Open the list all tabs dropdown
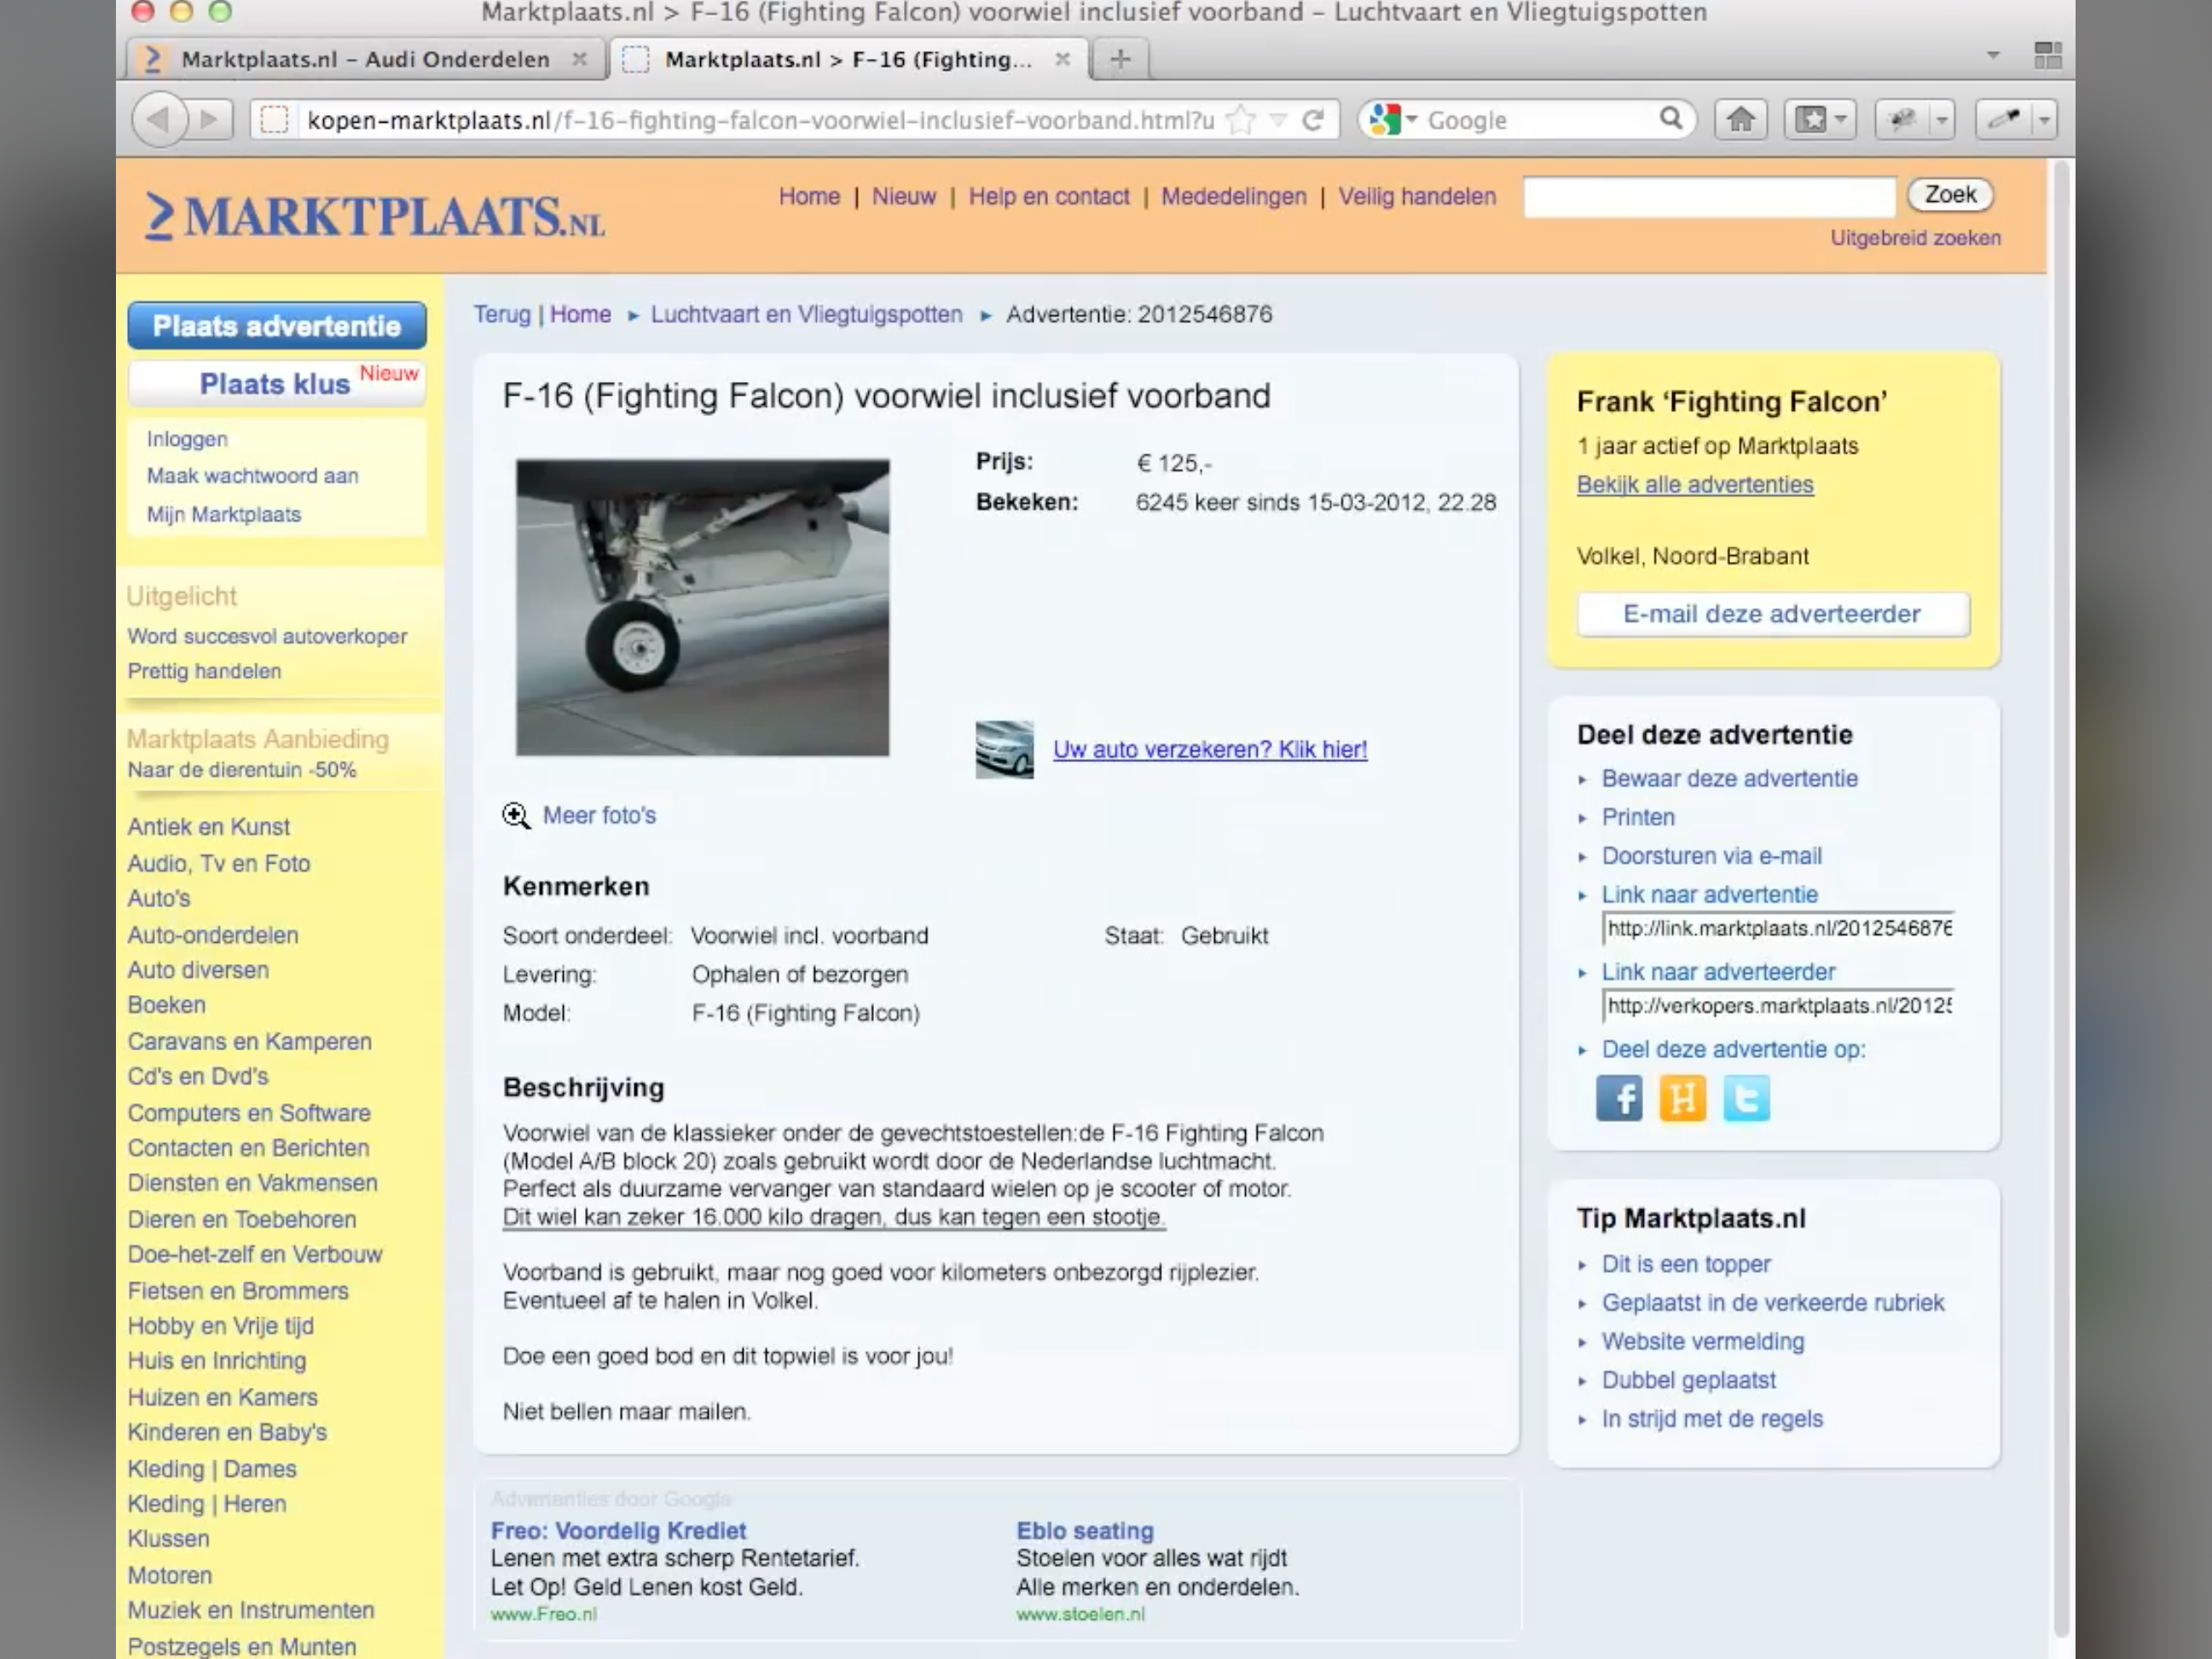The height and width of the screenshot is (1659, 2212). point(1993,56)
